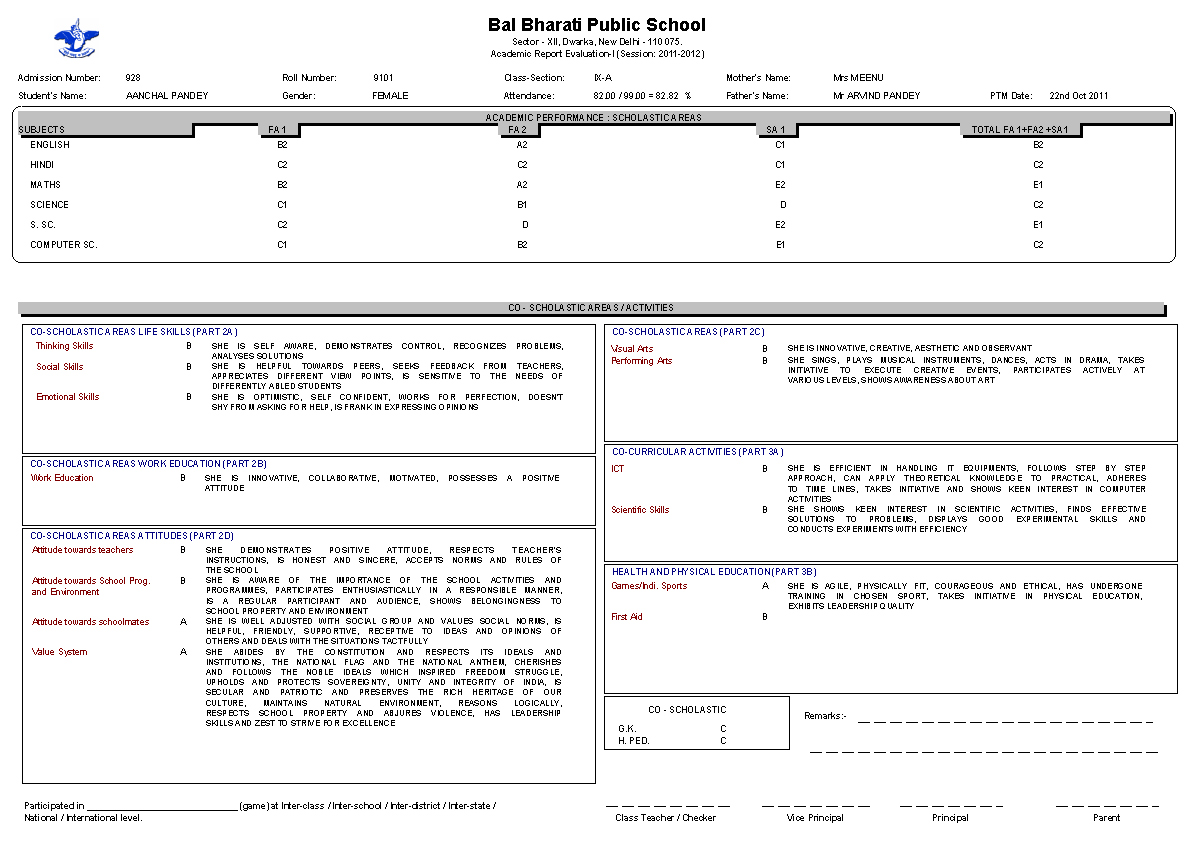Select the FA 1 column header

(x=277, y=130)
